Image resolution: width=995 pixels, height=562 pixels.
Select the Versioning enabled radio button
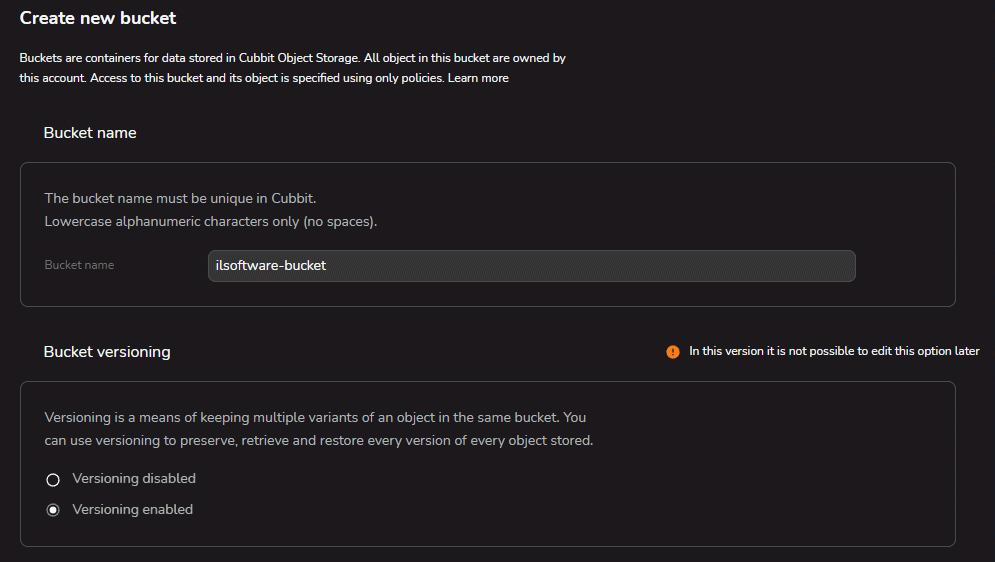coord(53,510)
